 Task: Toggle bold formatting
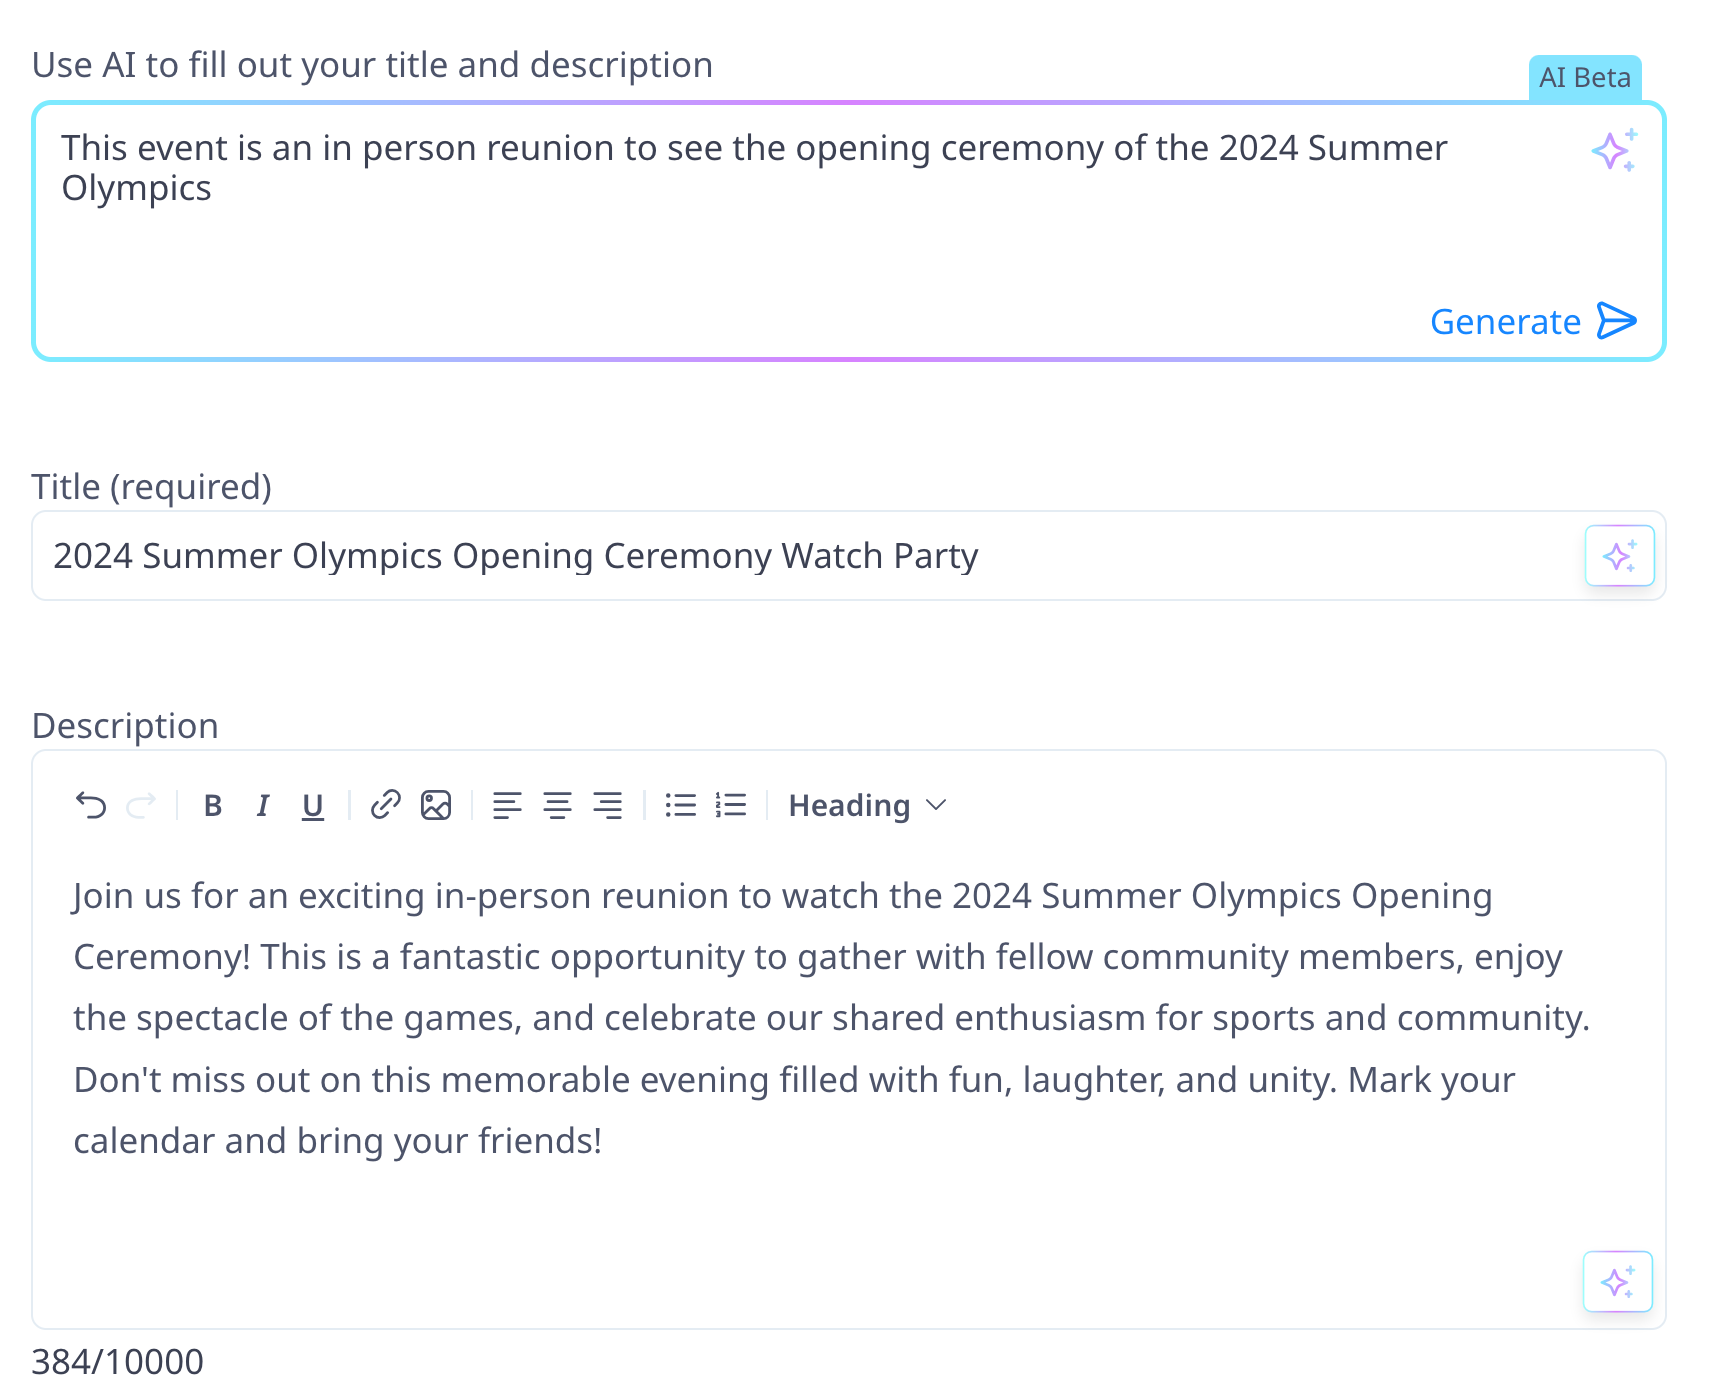pyautogui.click(x=212, y=806)
